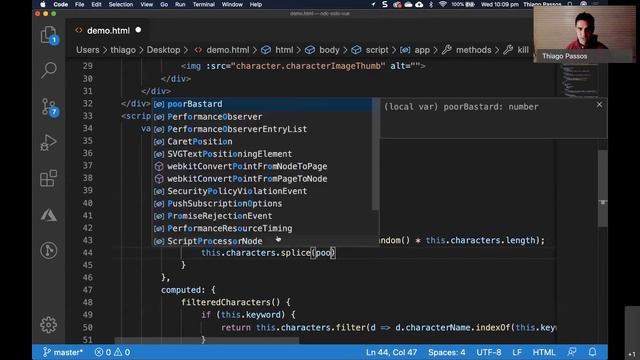Open the Window menu
This screenshot has width=640, height=360.
coord(232,4)
